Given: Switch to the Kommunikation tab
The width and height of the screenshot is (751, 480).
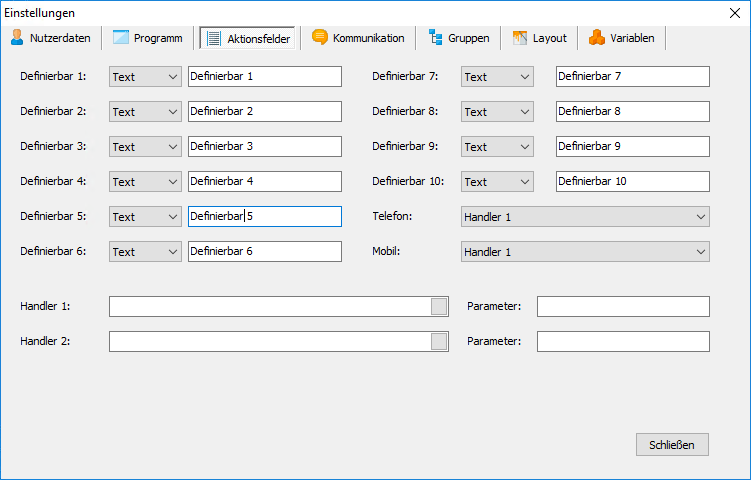Looking at the screenshot, I should coord(358,38).
